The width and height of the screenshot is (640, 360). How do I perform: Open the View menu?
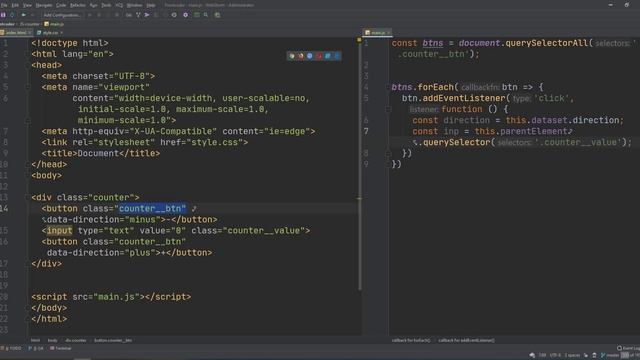(x=27, y=5)
